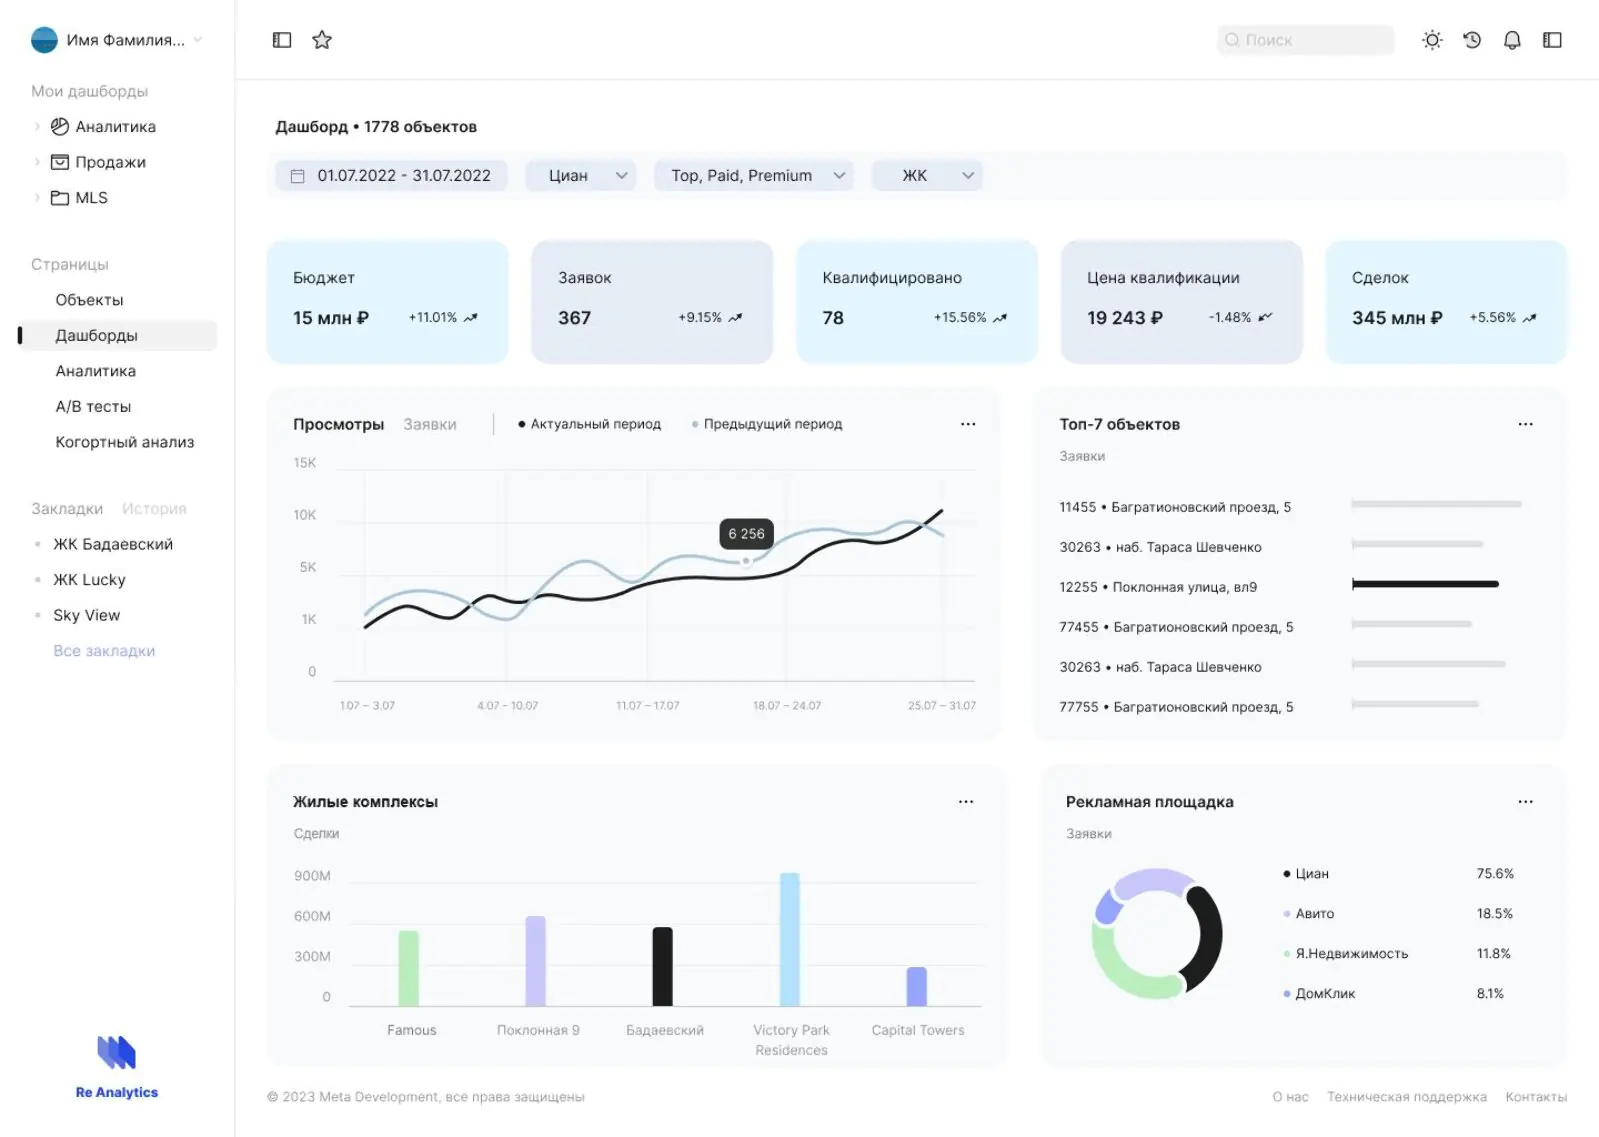Open the О нас footer link
Screen dimensions: 1599x1137
coord(1290,1097)
